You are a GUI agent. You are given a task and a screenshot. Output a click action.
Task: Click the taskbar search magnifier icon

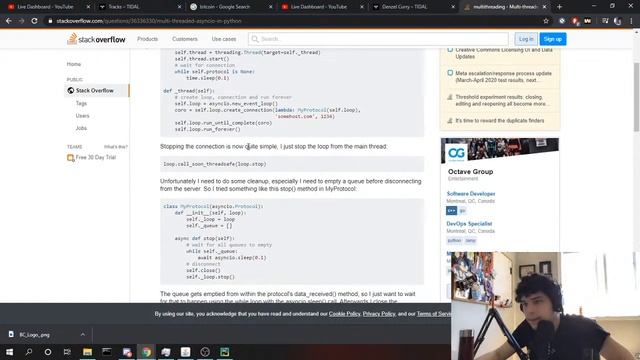29,351
